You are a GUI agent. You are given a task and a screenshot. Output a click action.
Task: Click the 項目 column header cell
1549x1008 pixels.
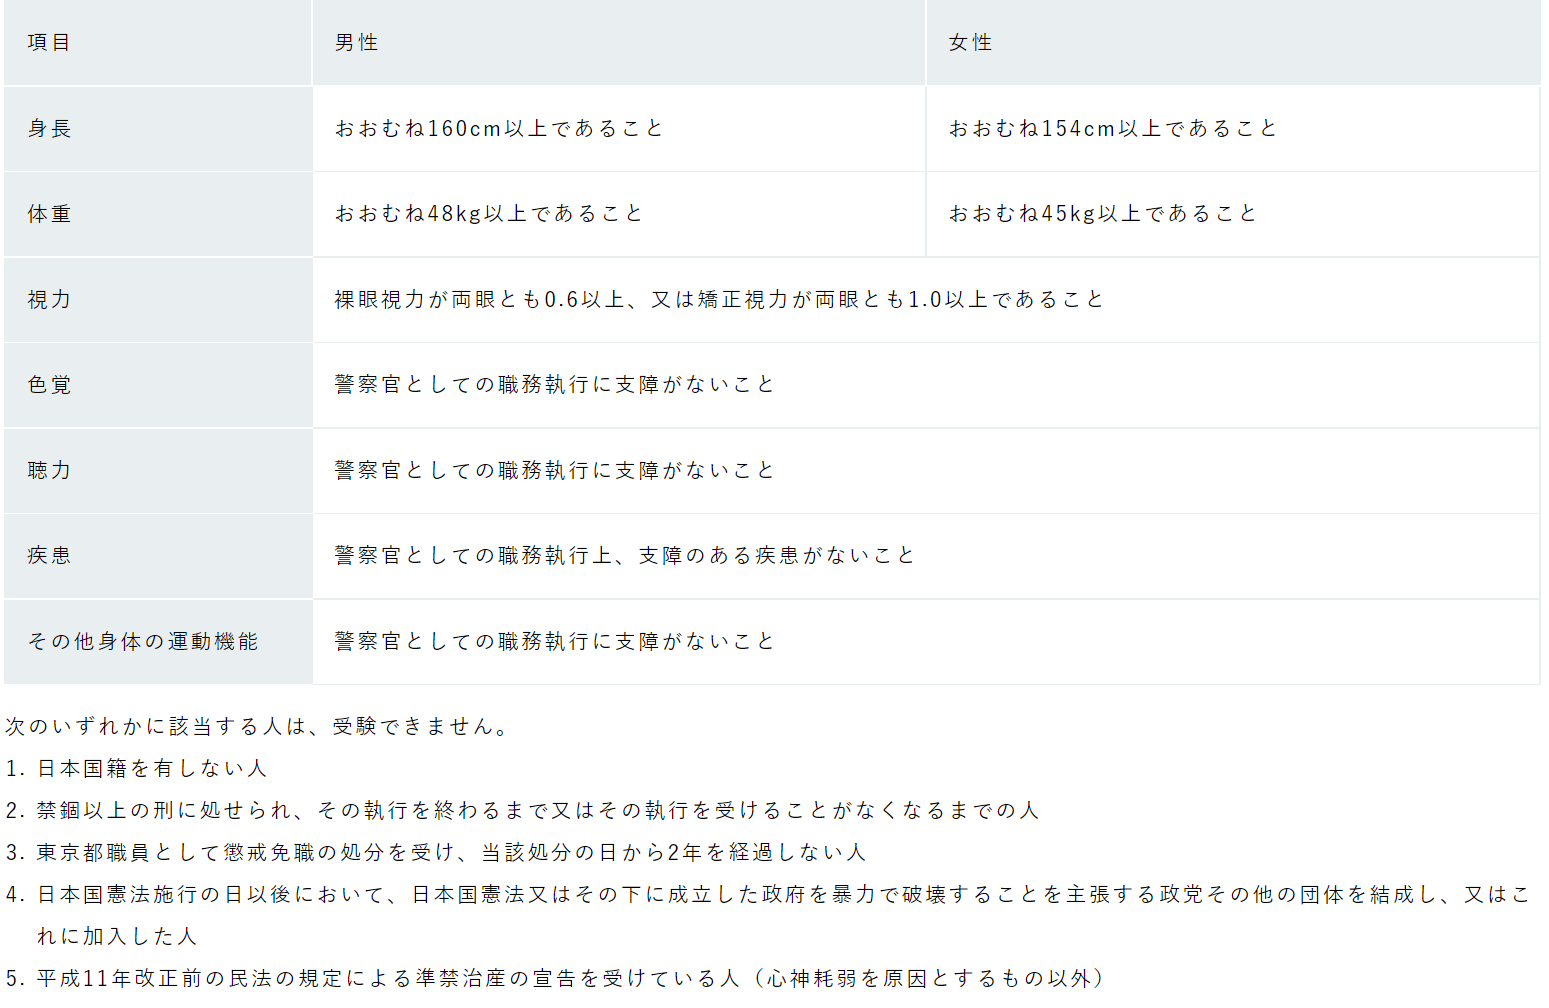49,43
